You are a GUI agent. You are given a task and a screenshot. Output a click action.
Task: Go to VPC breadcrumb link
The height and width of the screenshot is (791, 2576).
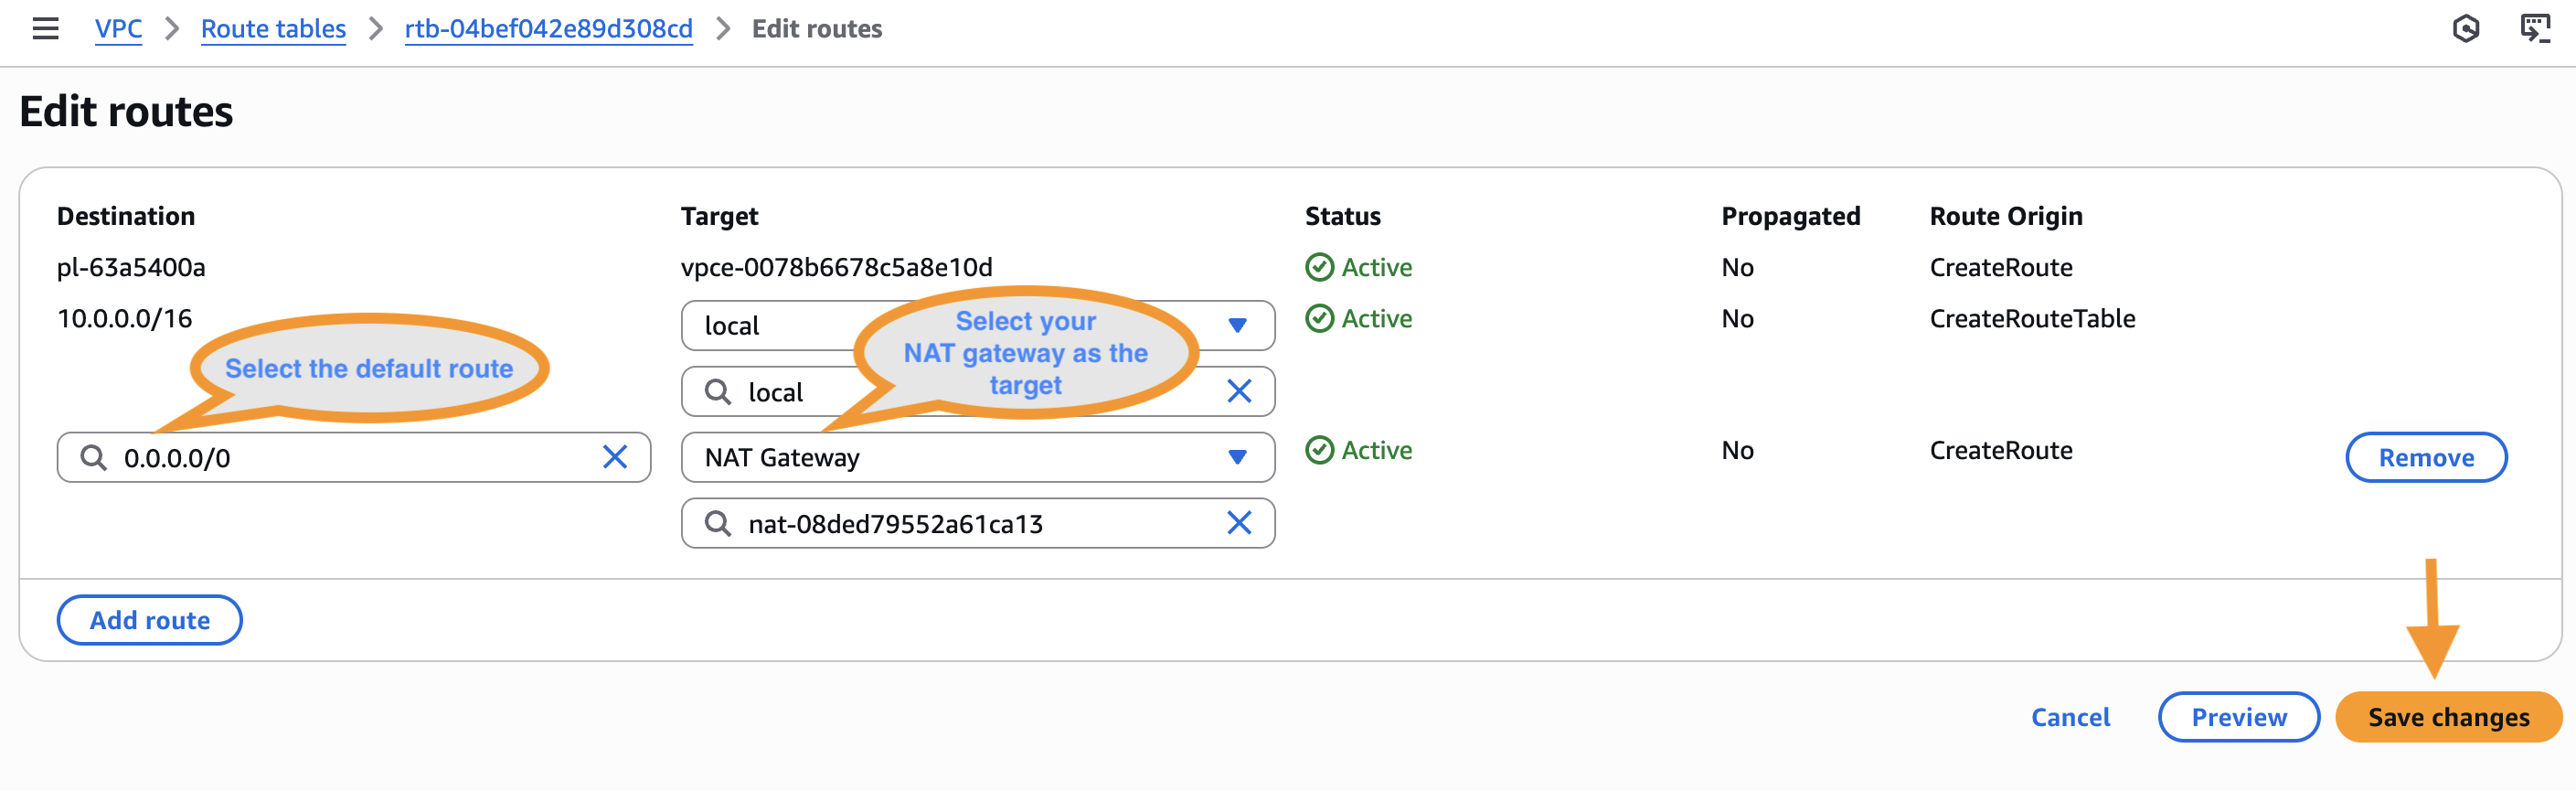point(118,29)
